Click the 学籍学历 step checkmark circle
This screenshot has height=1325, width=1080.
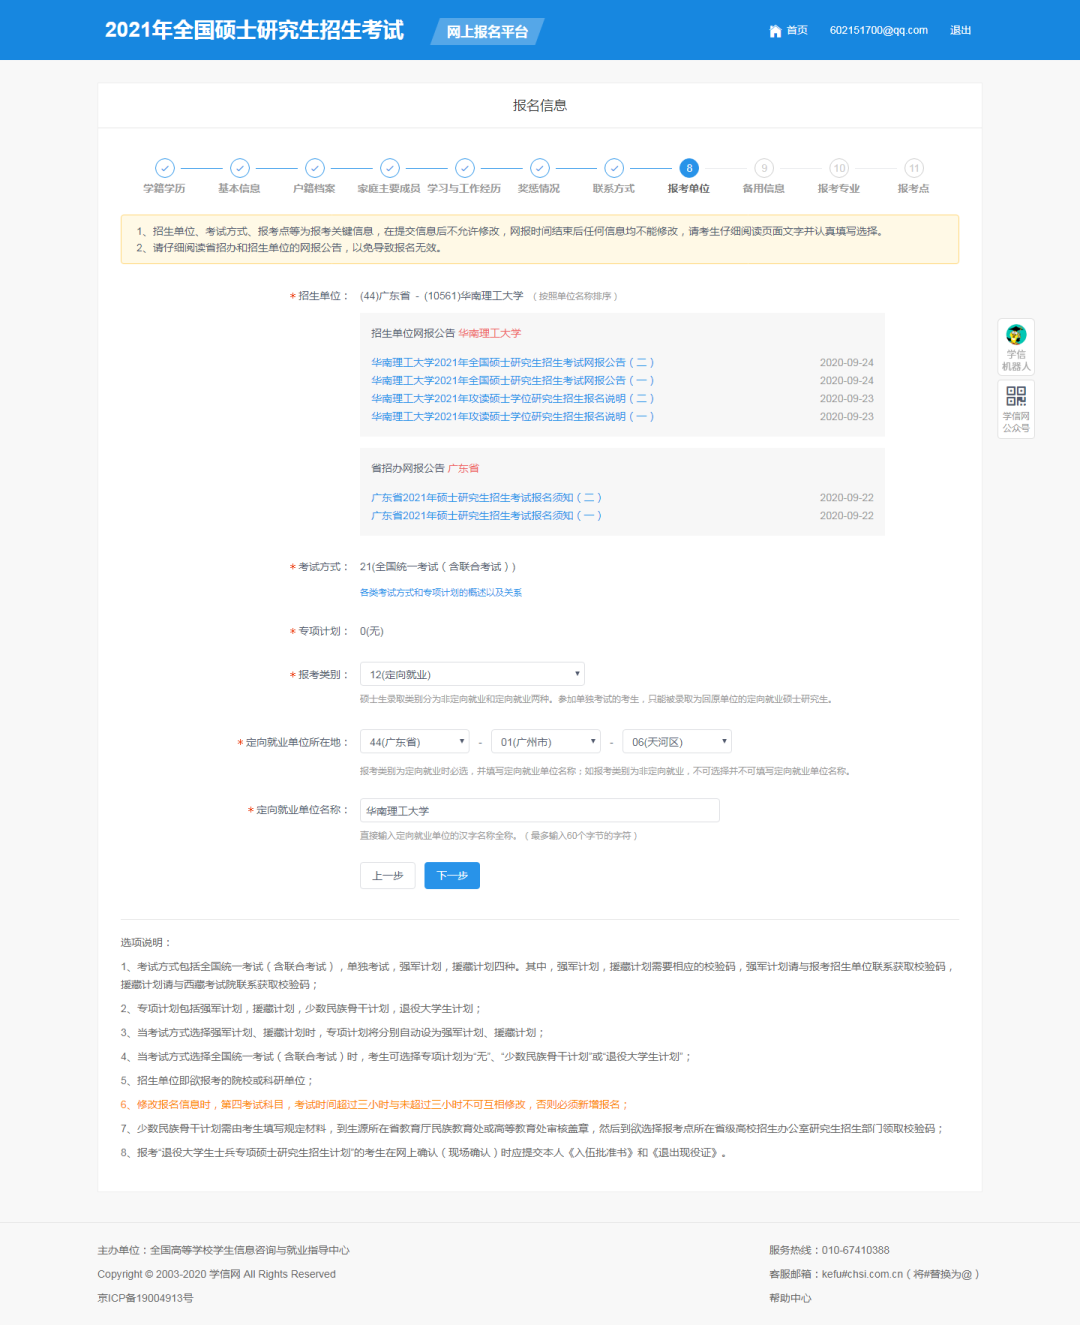pyautogui.click(x=165, y=168)
